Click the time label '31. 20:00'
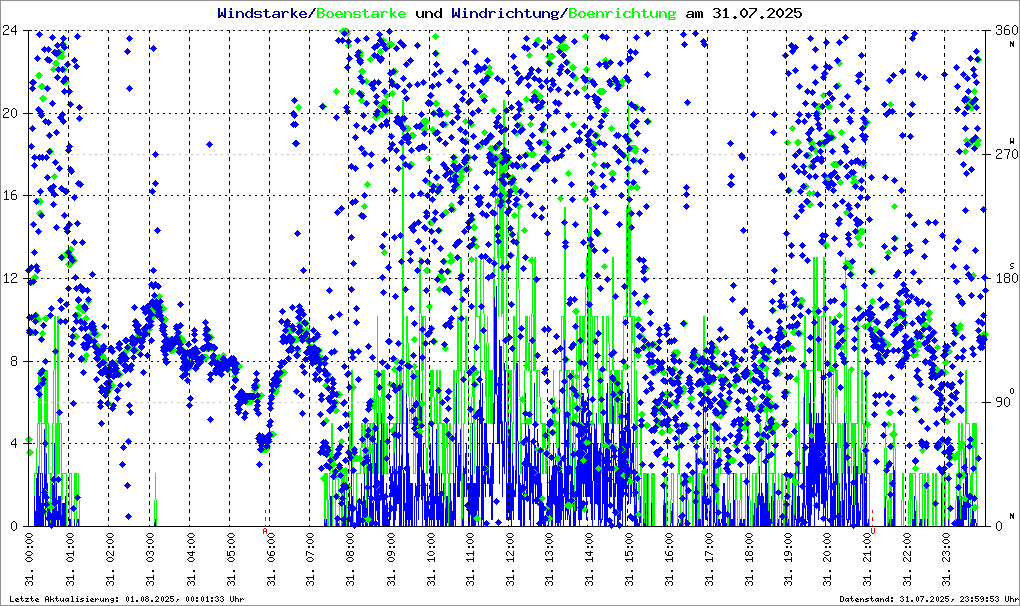The width and height of the screenshot is (1020, 606). tap(828, 559)
